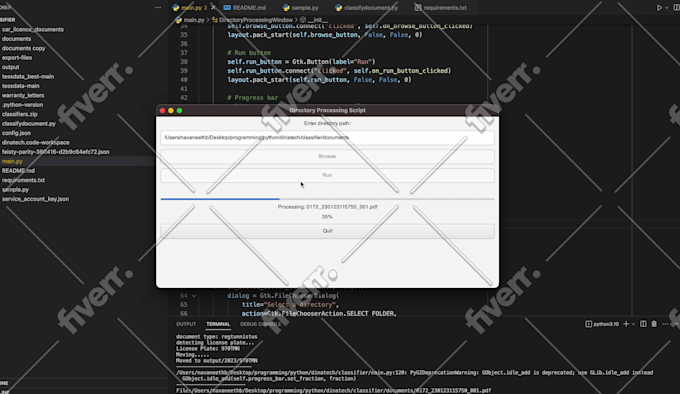Switch to the main.py editor tab
680x394 pixels.
click(x=191, y=7)
